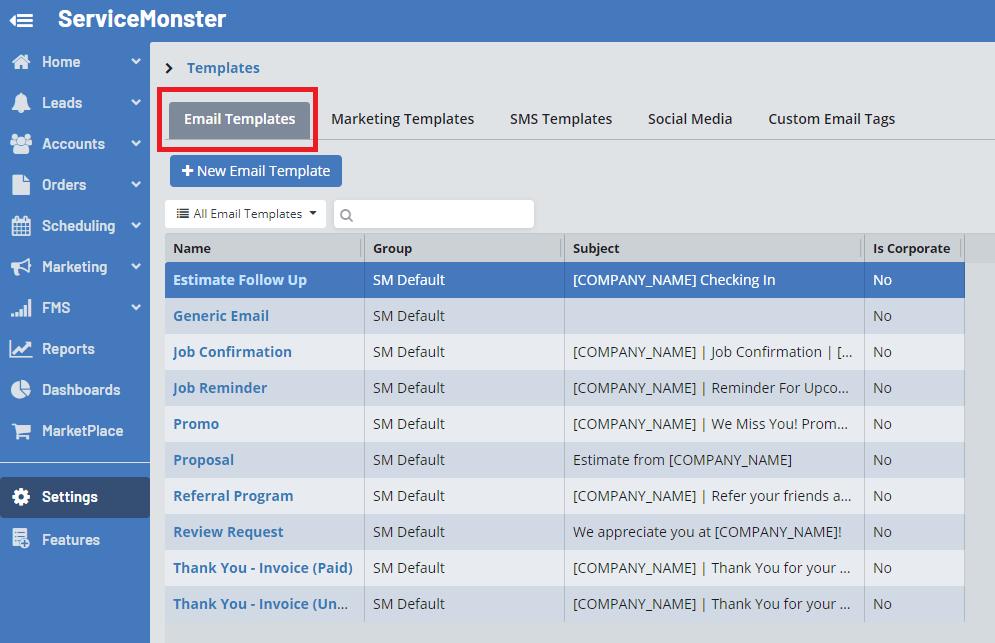
Task: Click the Home house icon
Action: (21, 62)
